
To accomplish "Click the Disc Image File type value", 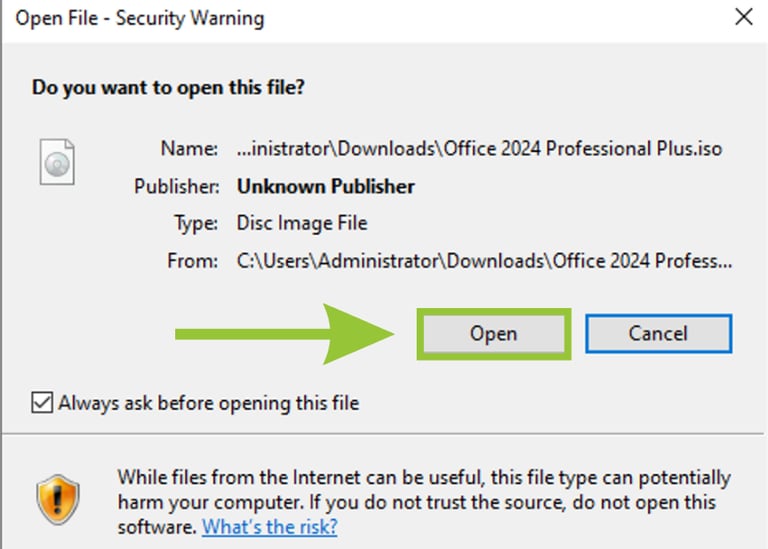I will pyautogui.click(x=302, y=223).
